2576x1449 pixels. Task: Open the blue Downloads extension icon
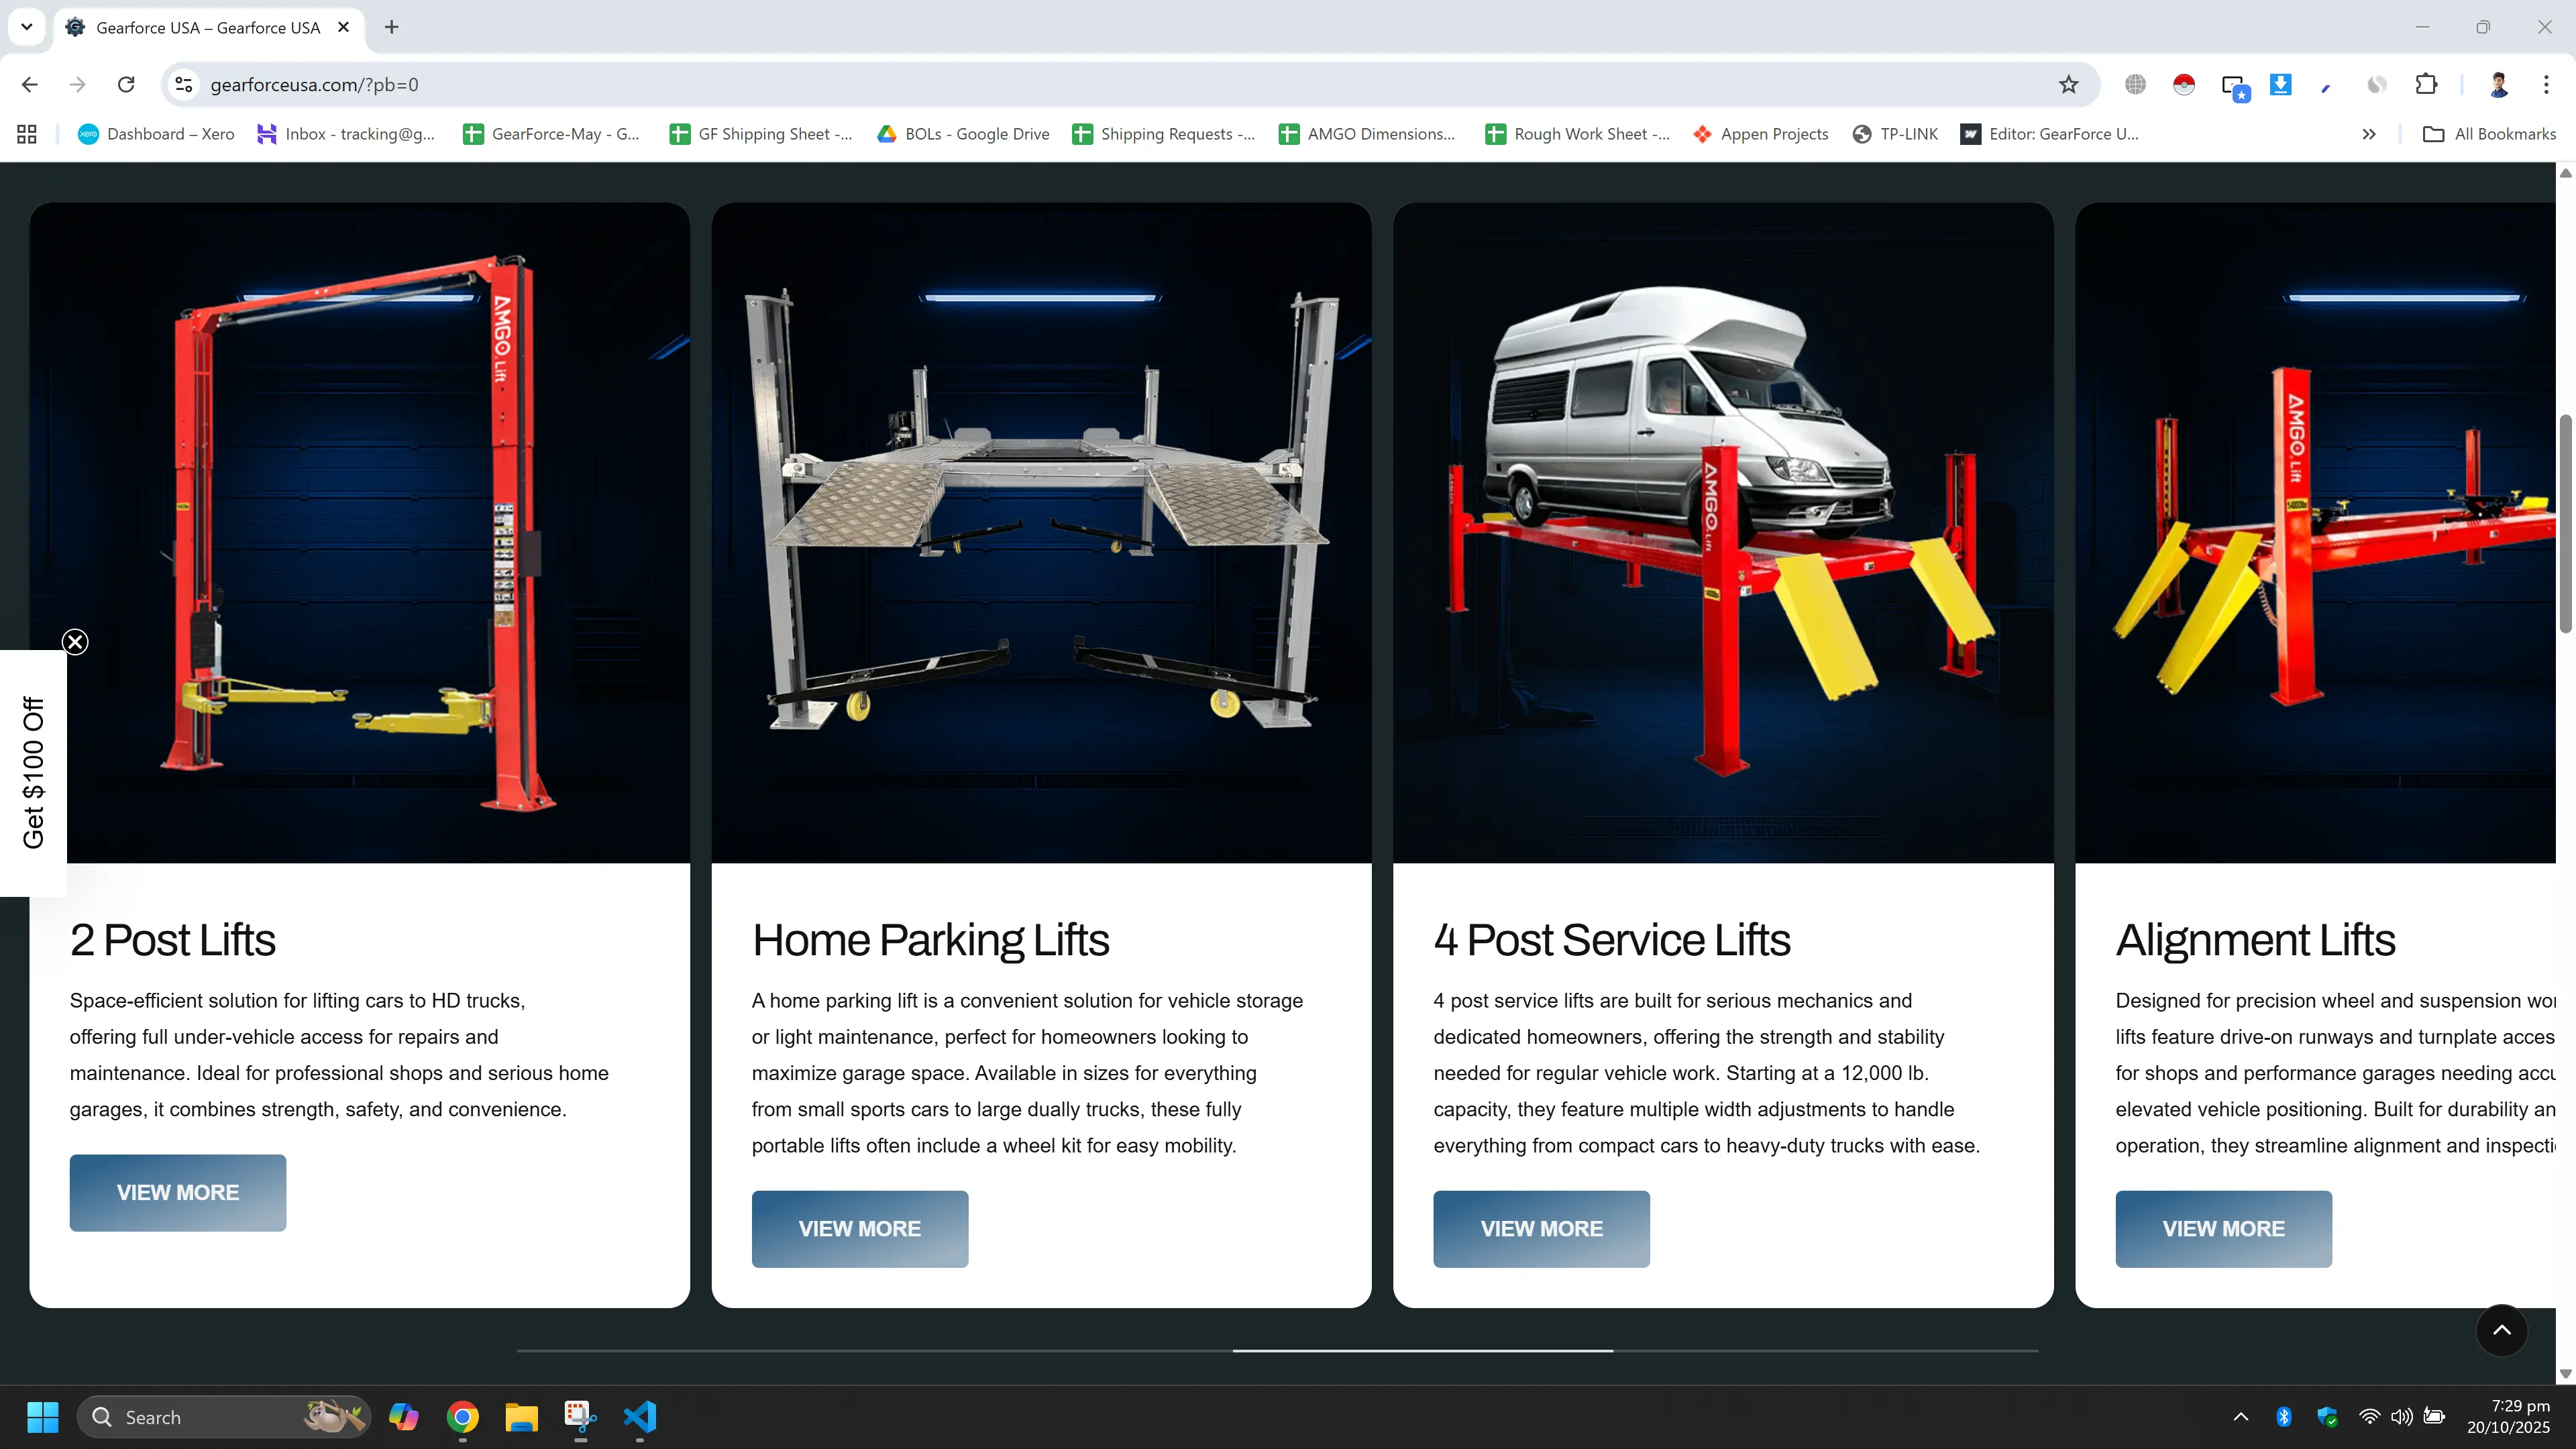tap(2281, 85)
